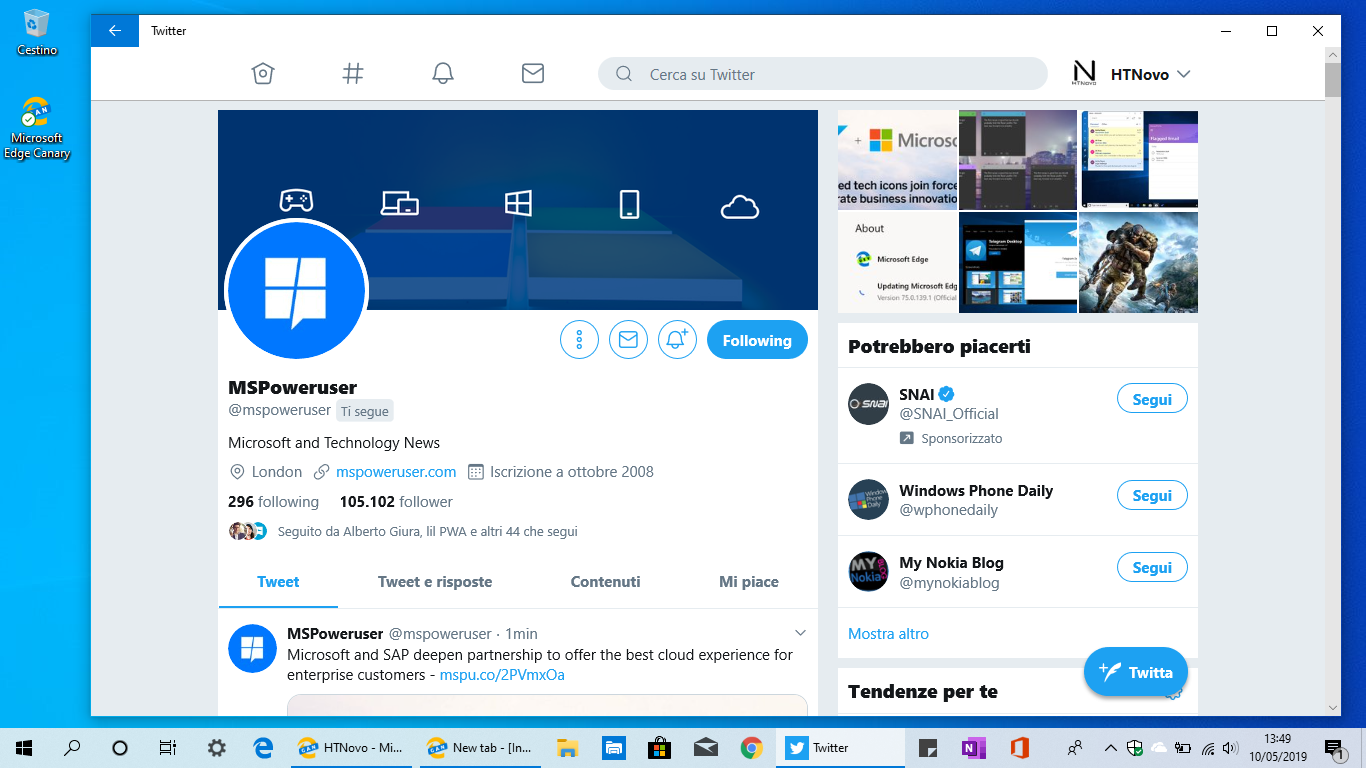Open OneNote on taskbar

(972, 747)
